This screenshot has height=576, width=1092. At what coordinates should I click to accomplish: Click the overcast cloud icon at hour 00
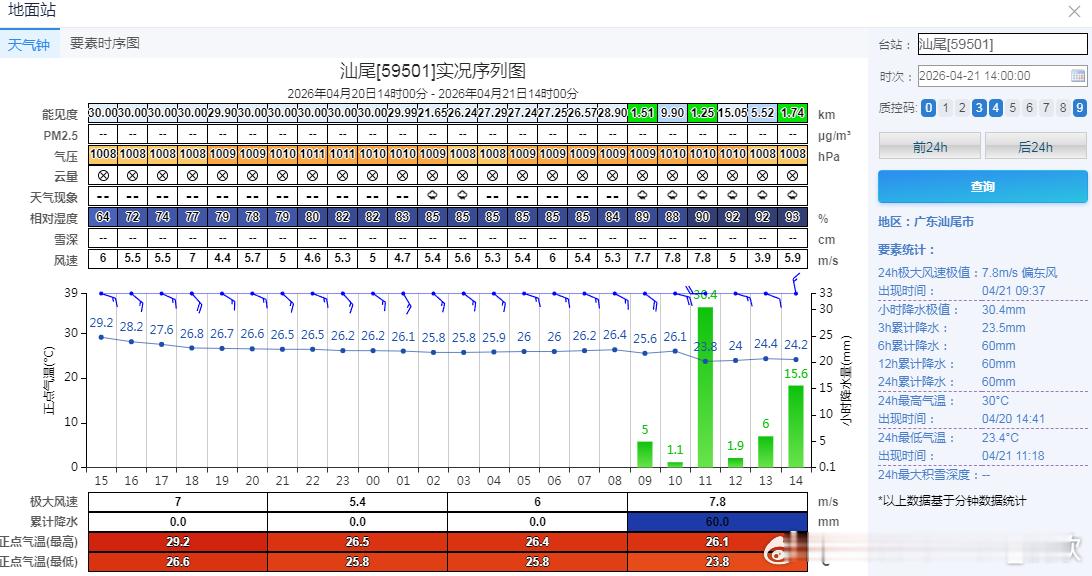373,176
